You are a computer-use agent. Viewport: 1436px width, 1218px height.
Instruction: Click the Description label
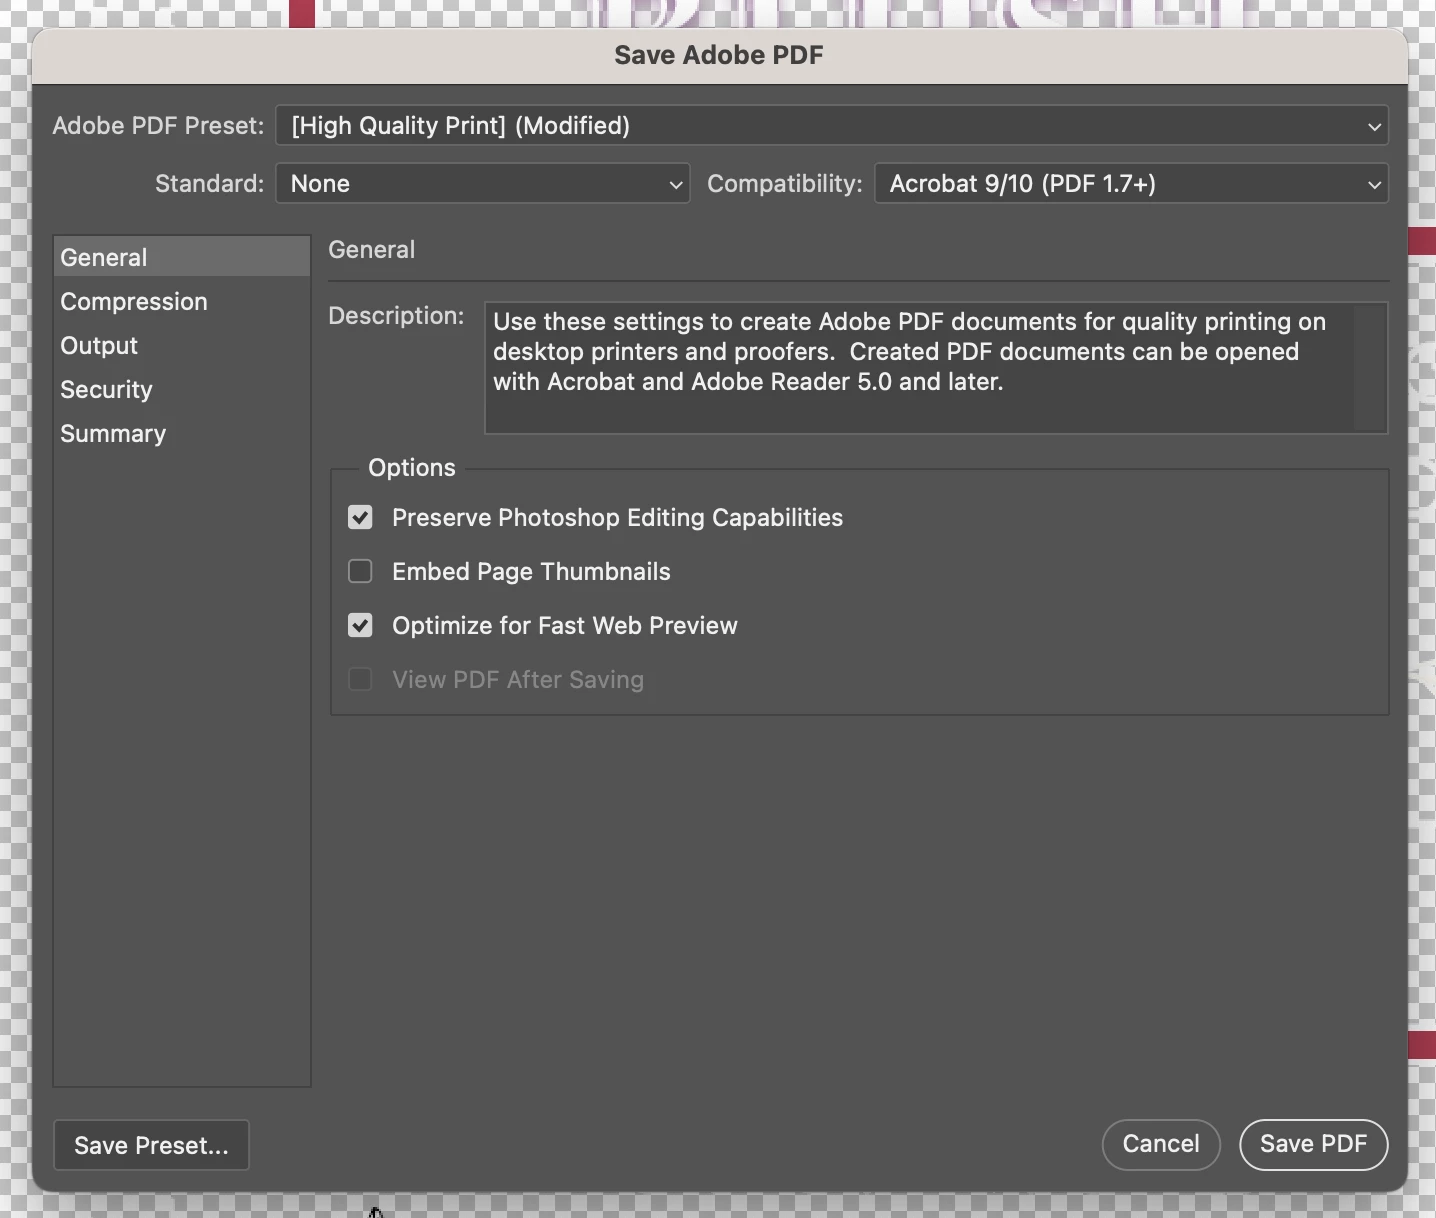tap(396, 316)
